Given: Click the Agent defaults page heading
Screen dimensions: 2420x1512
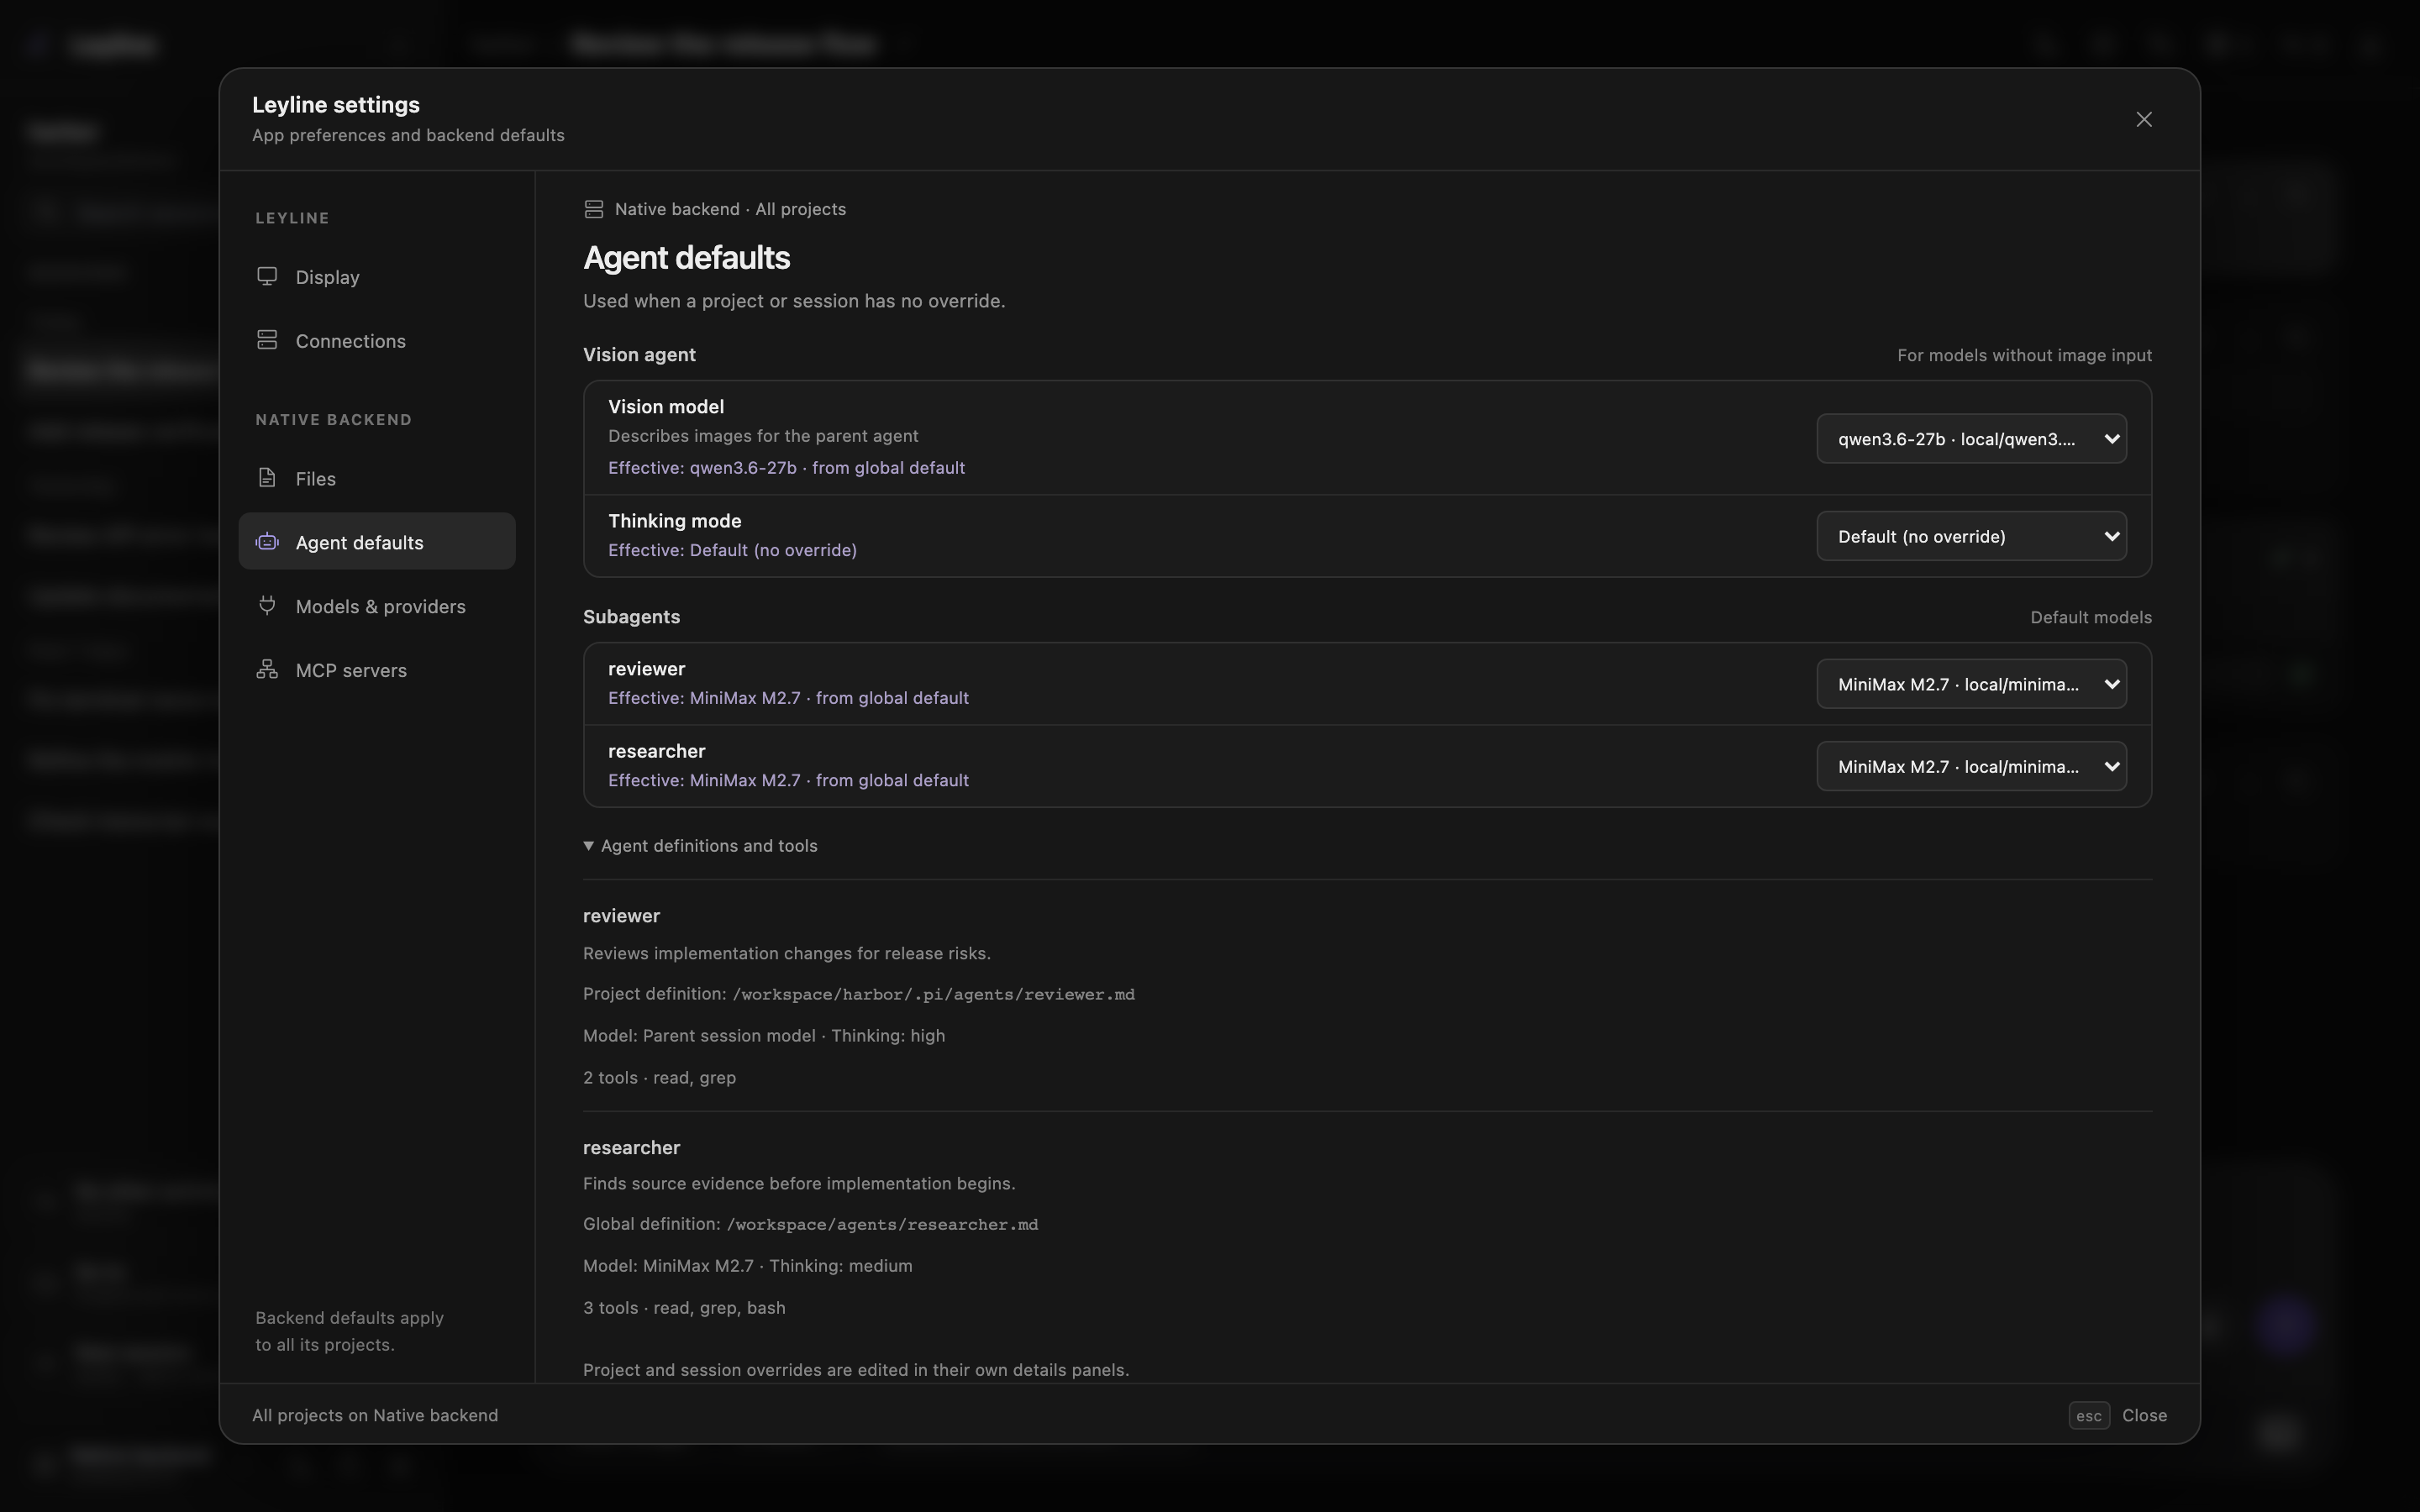Looking at the screenshot, I should [686, 258].
